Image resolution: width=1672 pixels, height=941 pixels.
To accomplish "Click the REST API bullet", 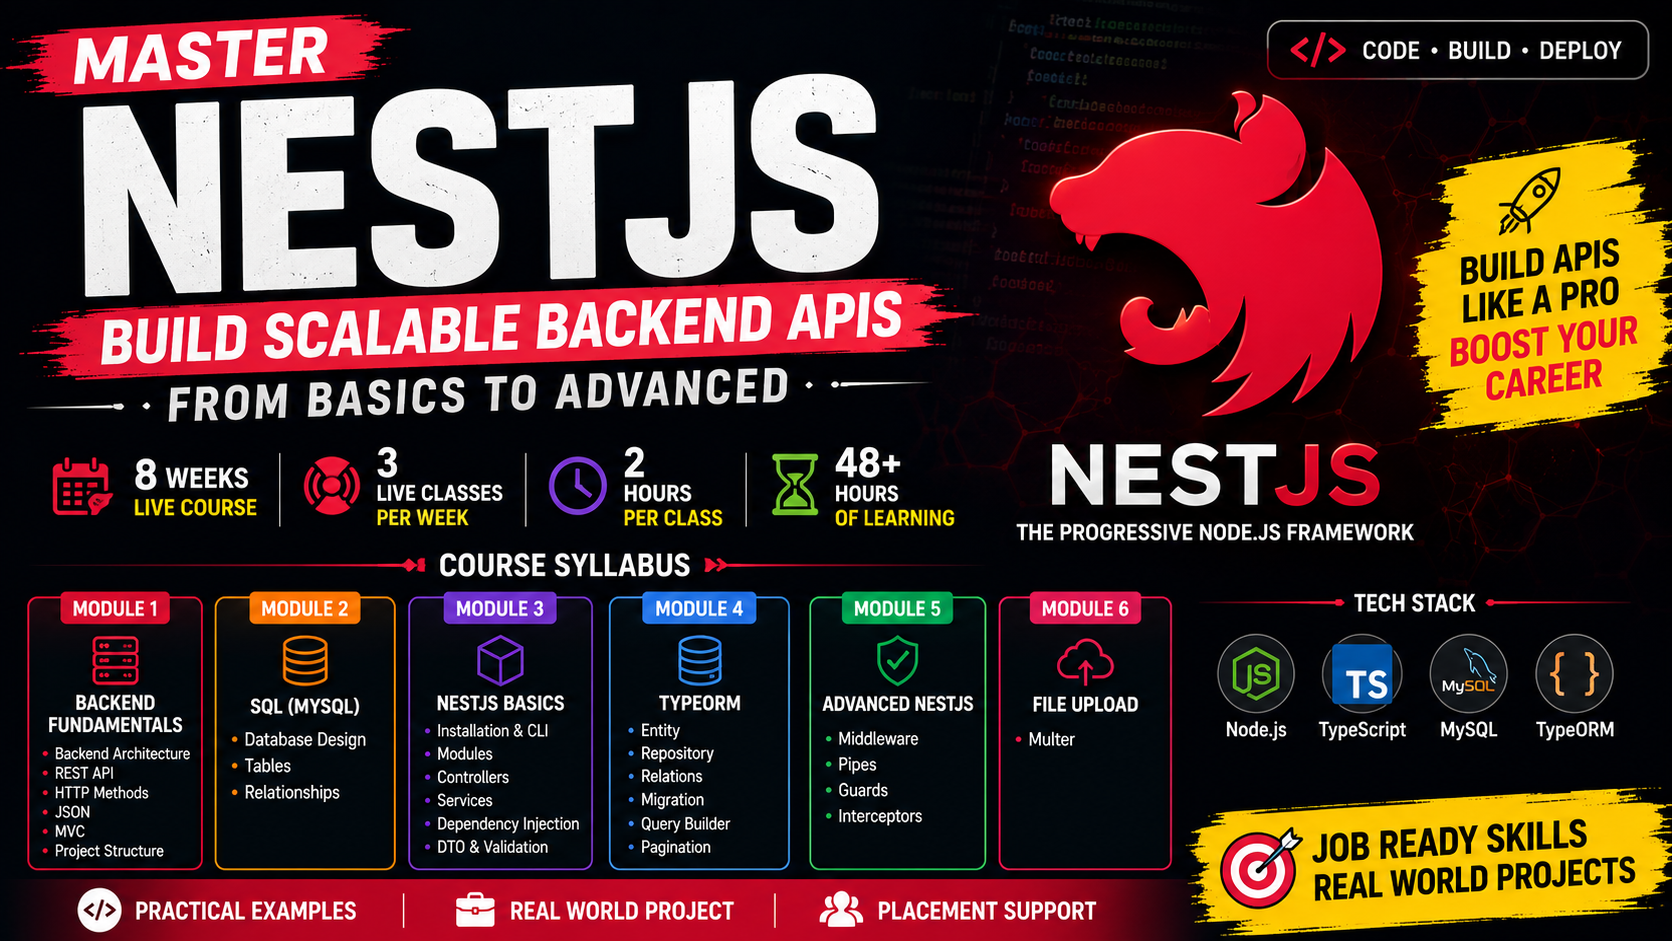I will [x=84, y=773].
